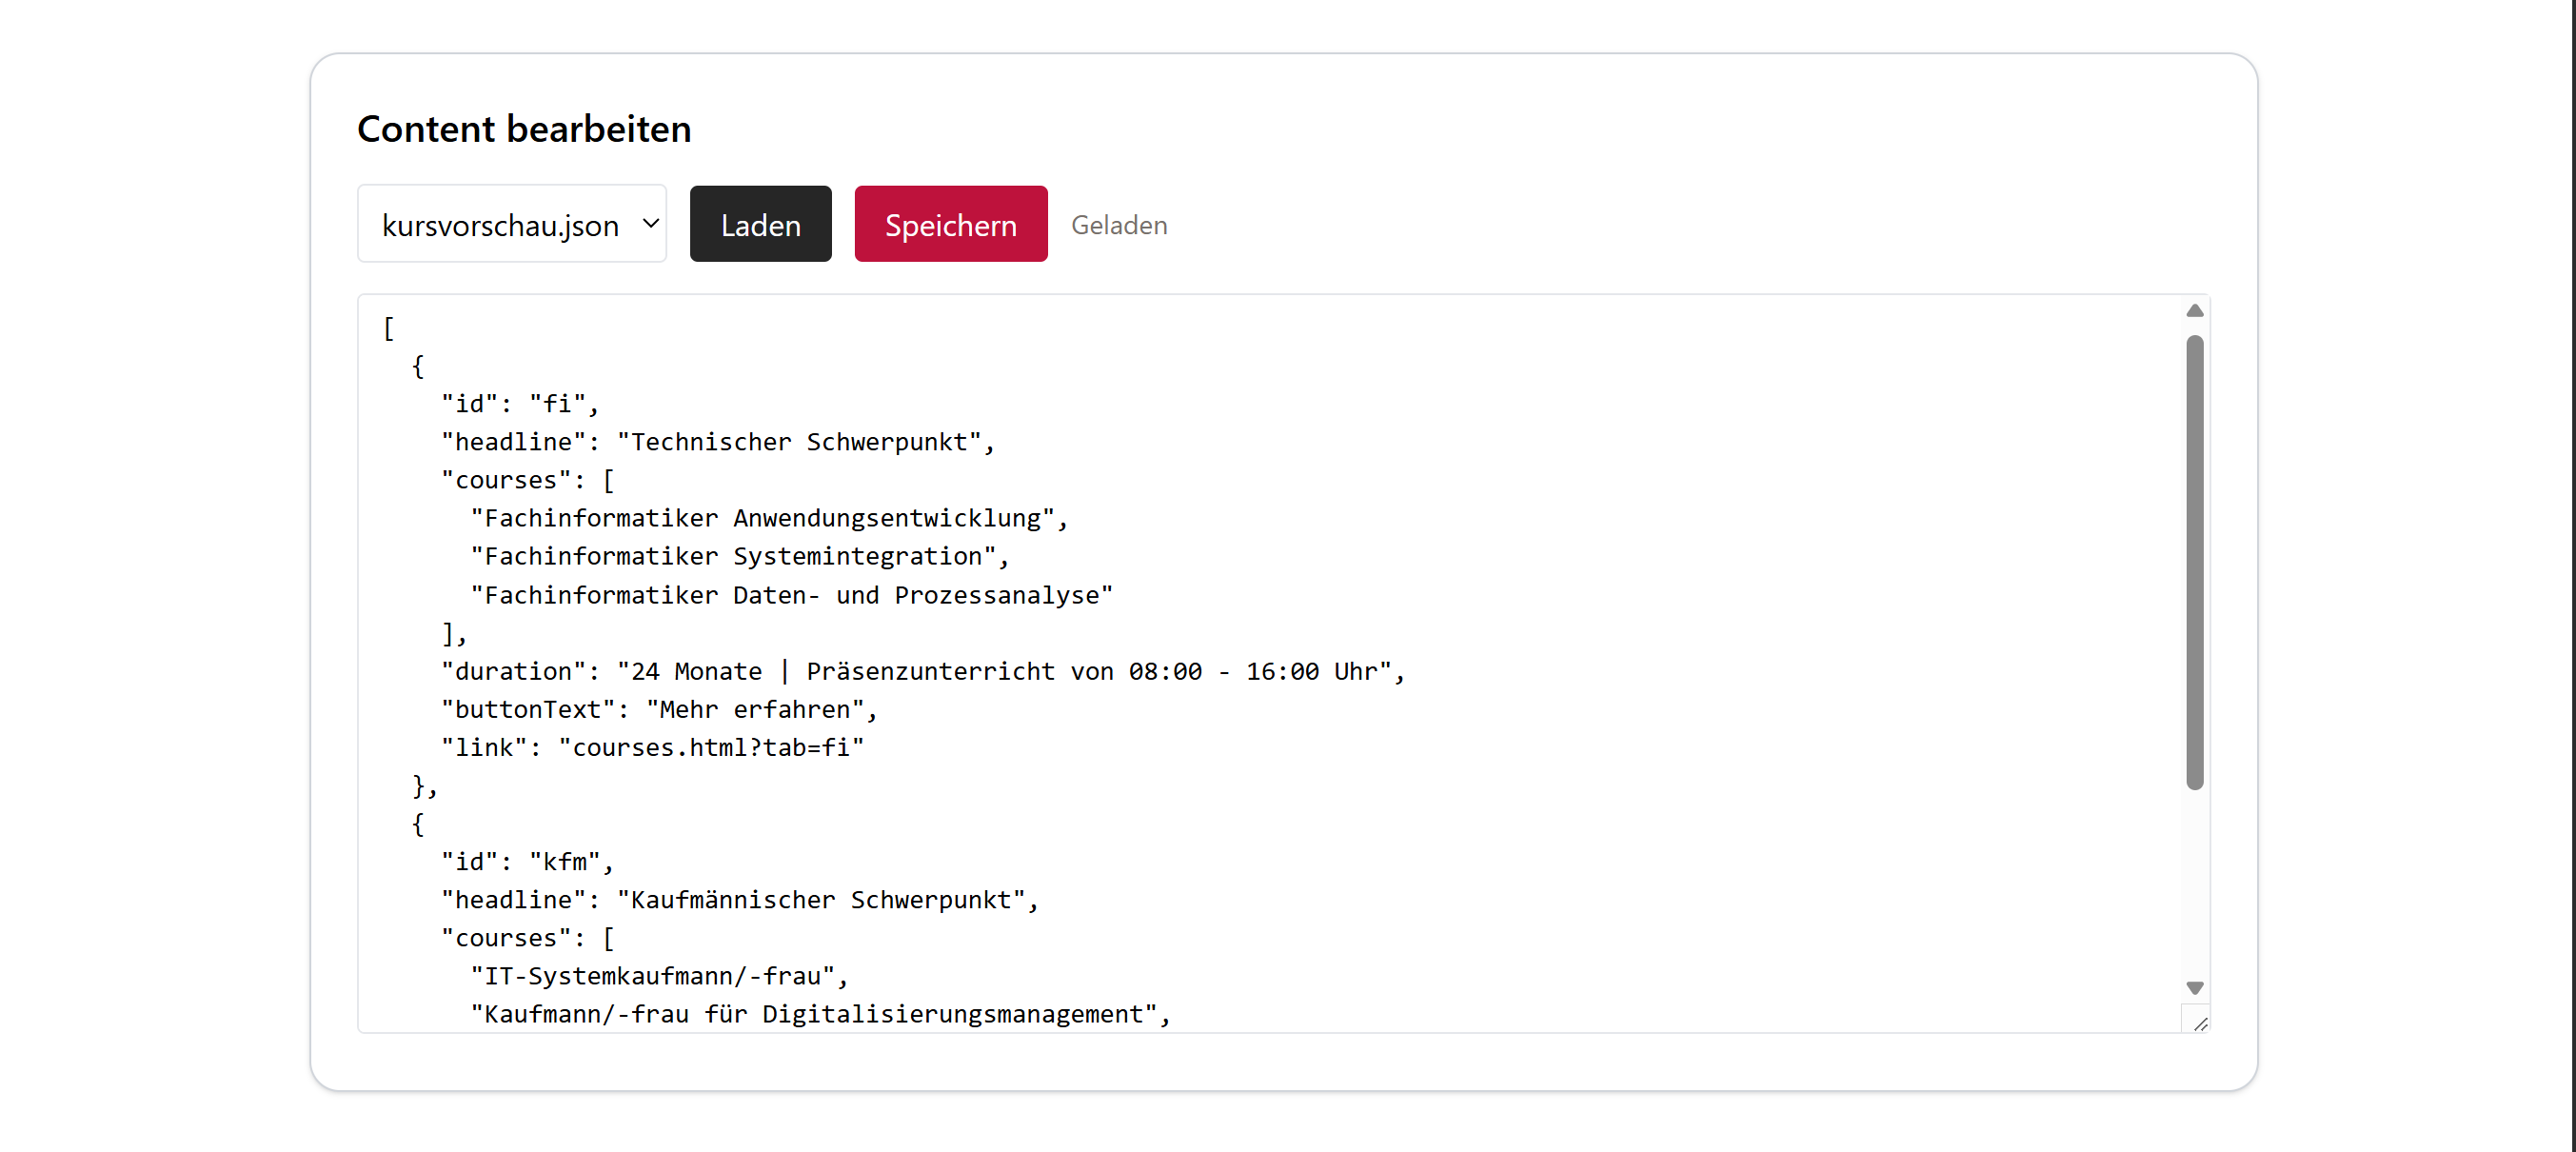Click the Fachinformatiker Systemintegration line
Screen dimensions: 2576x1152
(739, 556)
